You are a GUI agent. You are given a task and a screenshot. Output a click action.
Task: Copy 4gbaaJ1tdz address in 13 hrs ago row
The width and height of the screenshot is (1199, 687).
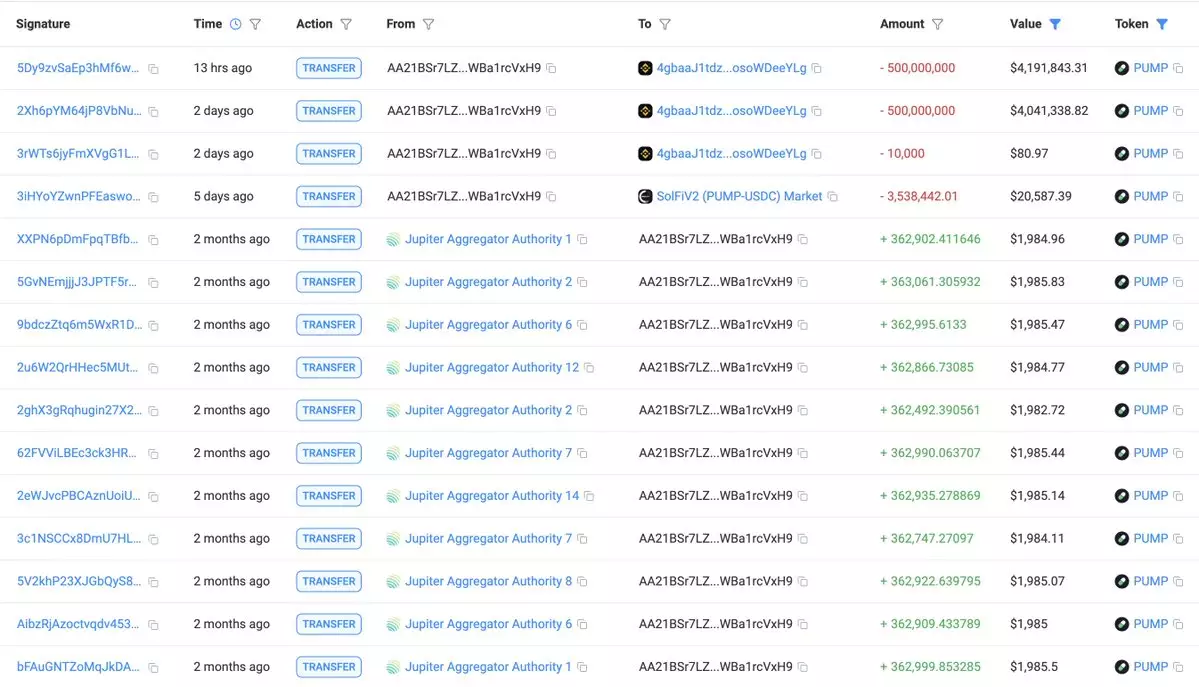pyautogui.click(x=817, y=68)
